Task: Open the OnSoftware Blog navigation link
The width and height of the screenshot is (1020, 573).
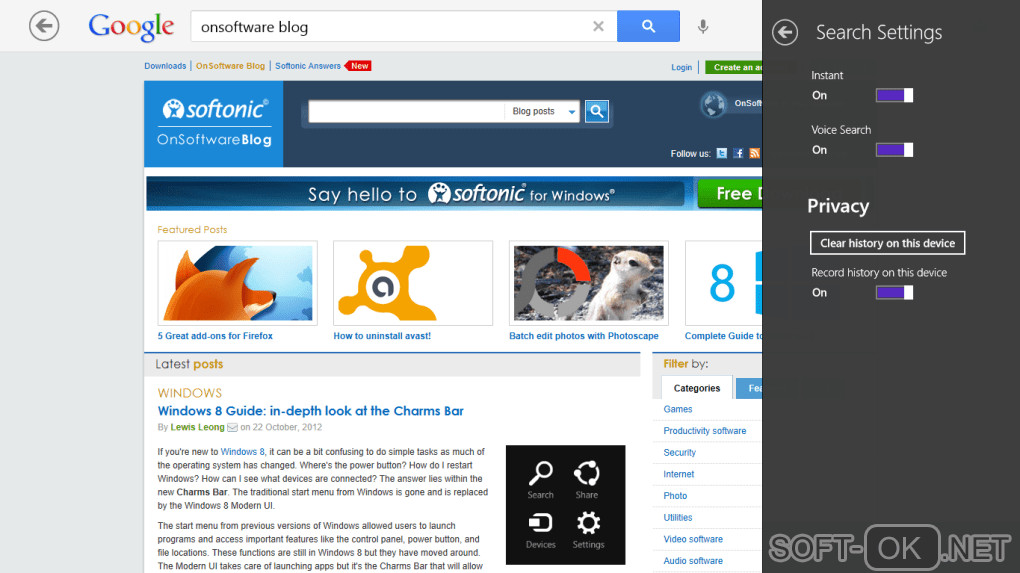Action: click(230, 66)
